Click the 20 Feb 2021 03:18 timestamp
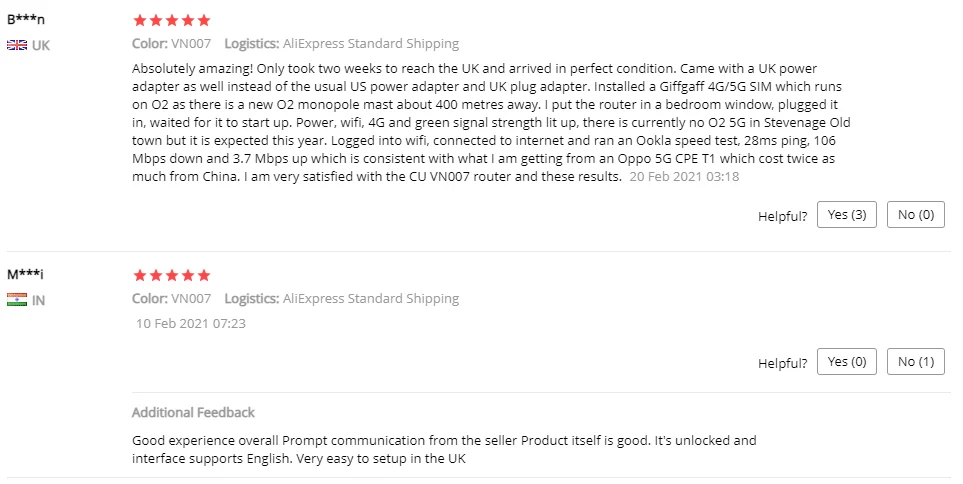This screenshot has height=484, width=963. click(x=684, y=177)
